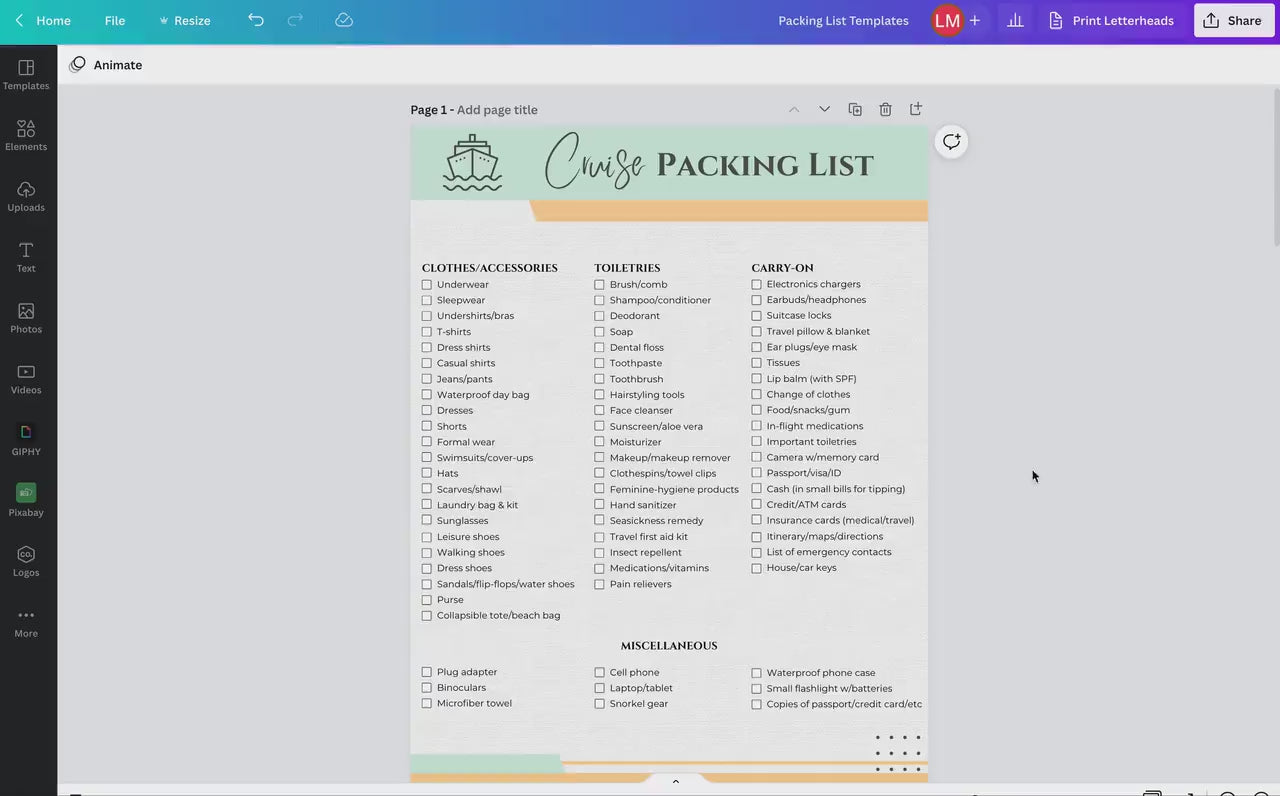Open More options in the sidebar
1280x796 pixels.
(26, 622)
